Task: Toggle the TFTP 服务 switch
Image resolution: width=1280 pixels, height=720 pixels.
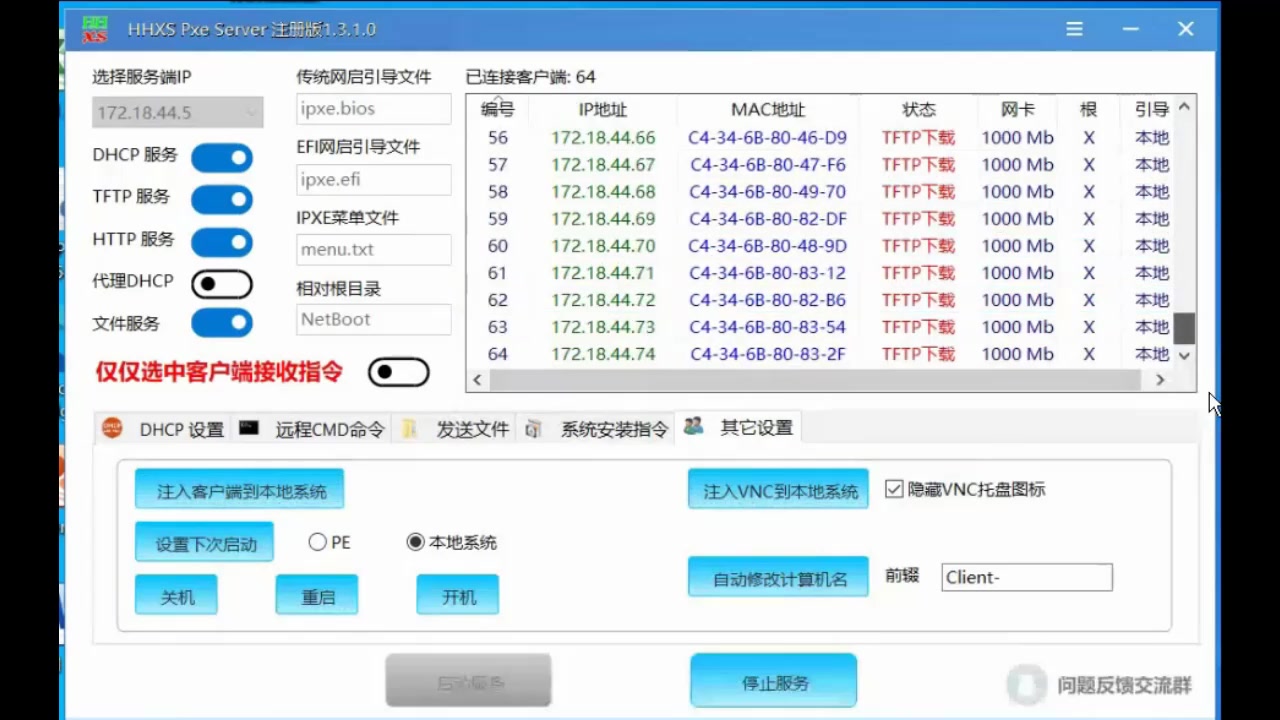Action: 222,199
